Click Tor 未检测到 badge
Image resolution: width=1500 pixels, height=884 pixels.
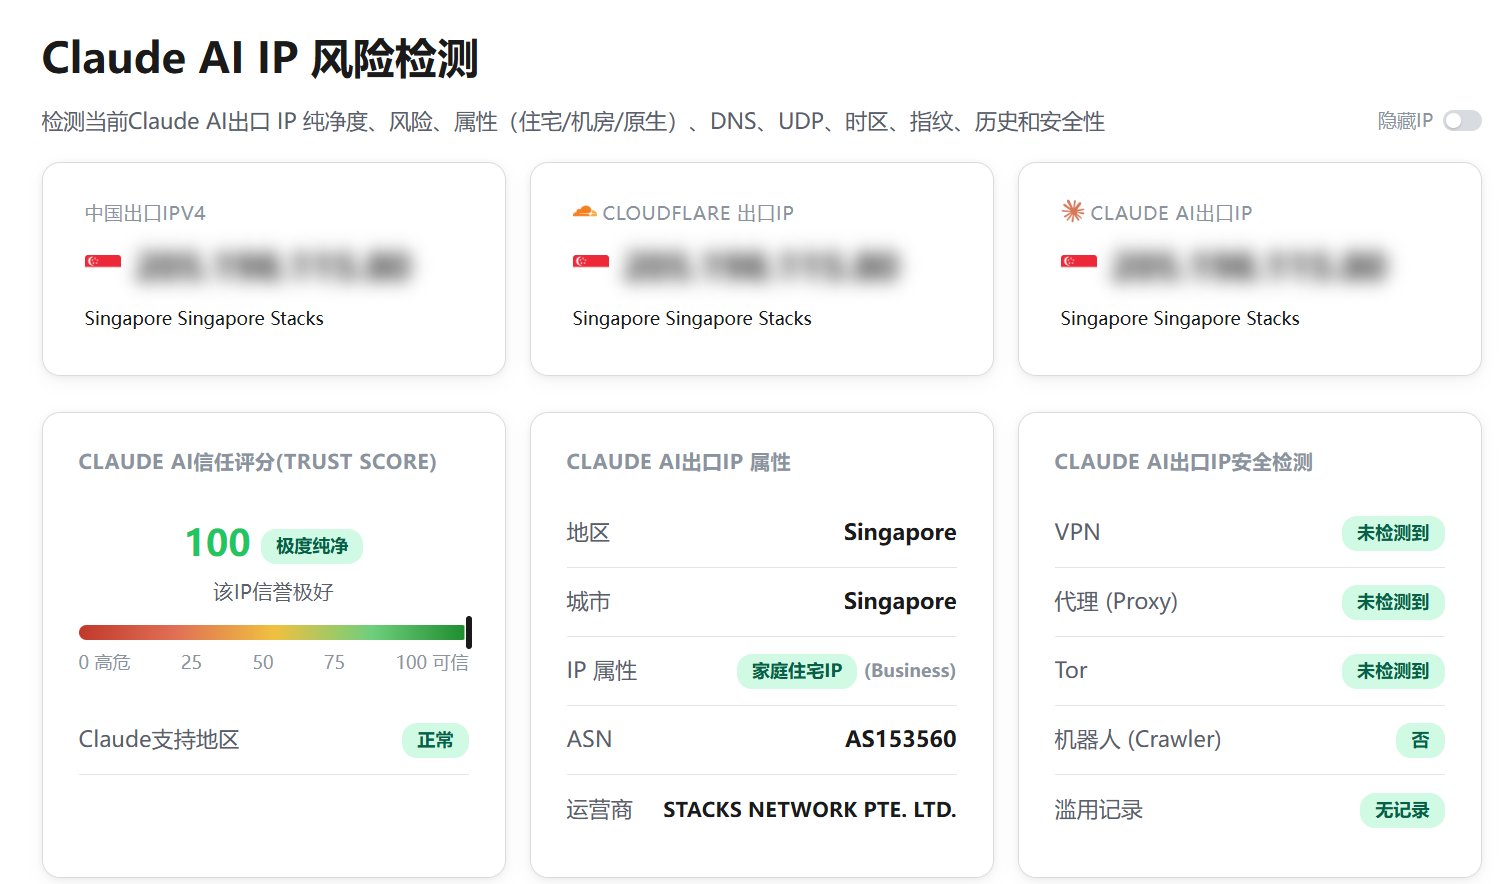pyautogui.click(x=1393, y=671)
